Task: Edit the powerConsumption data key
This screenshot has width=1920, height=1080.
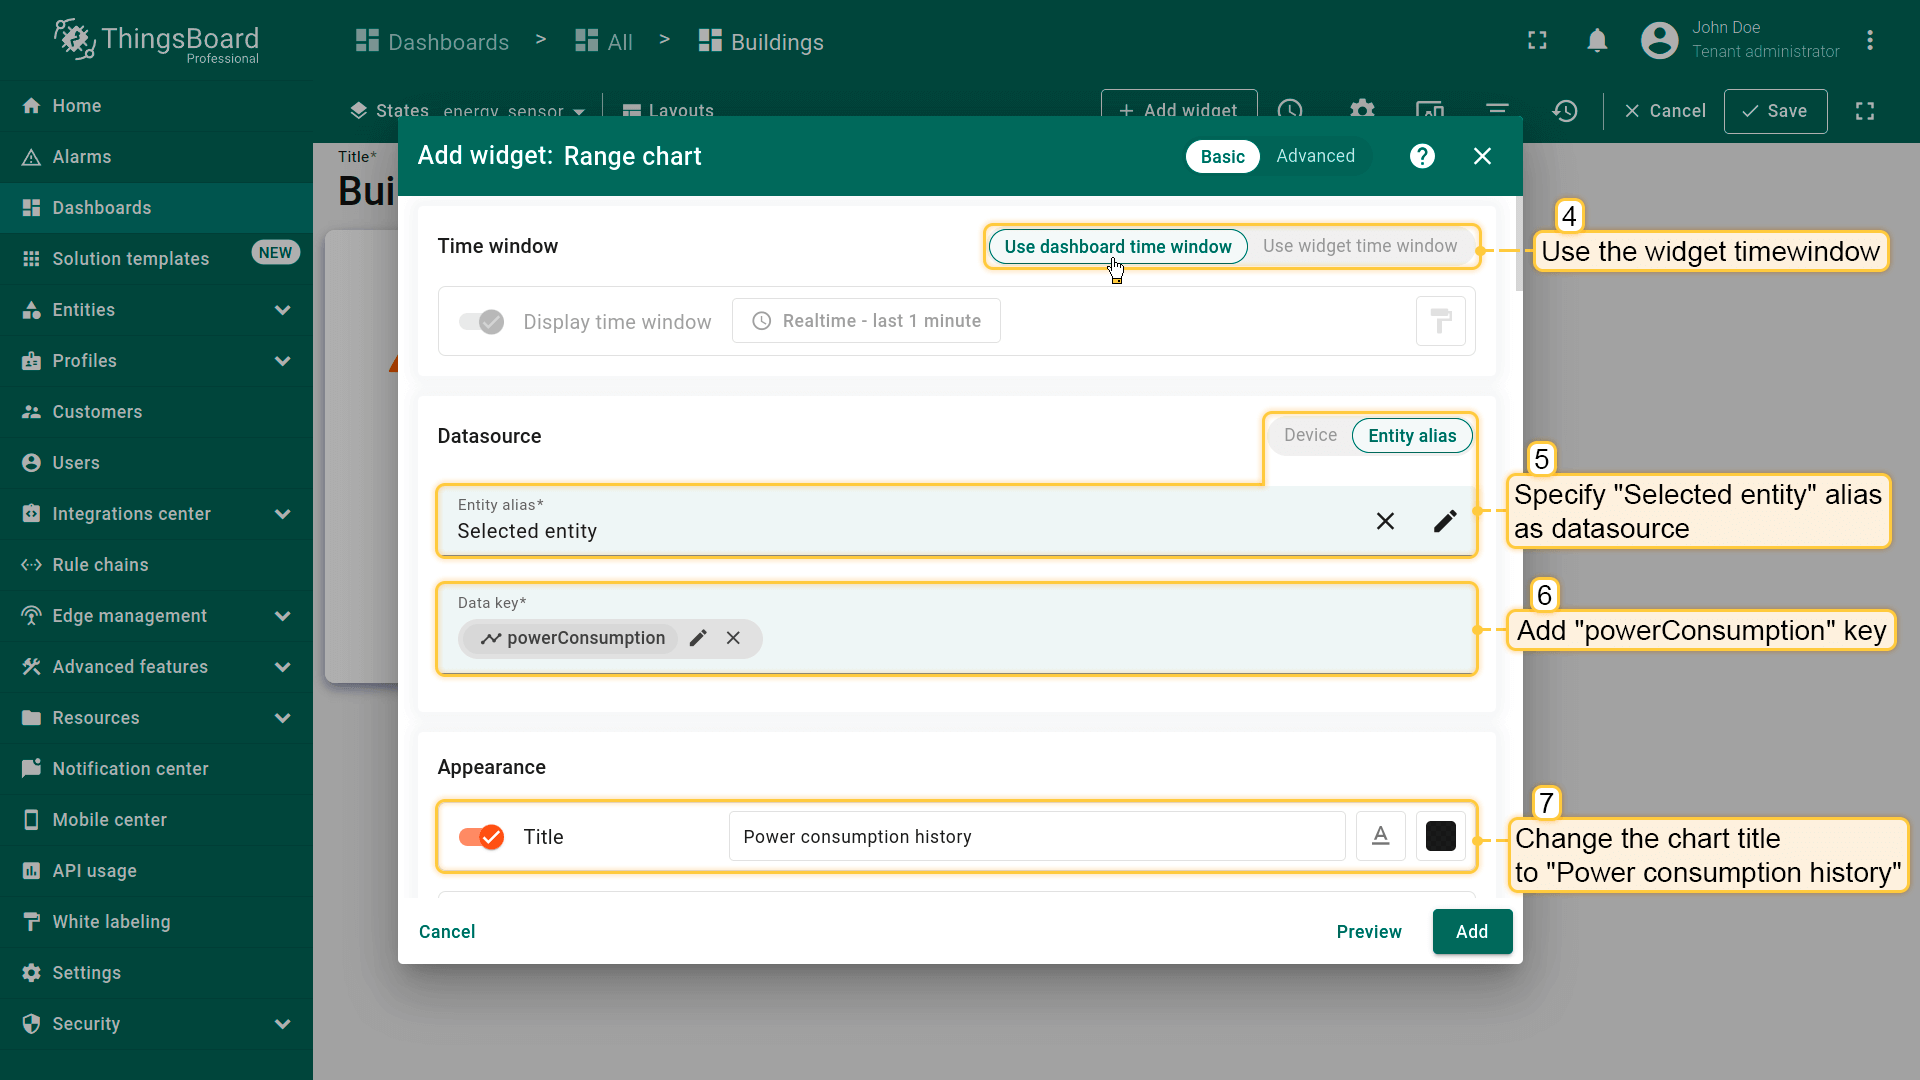Action: [698, 638]
